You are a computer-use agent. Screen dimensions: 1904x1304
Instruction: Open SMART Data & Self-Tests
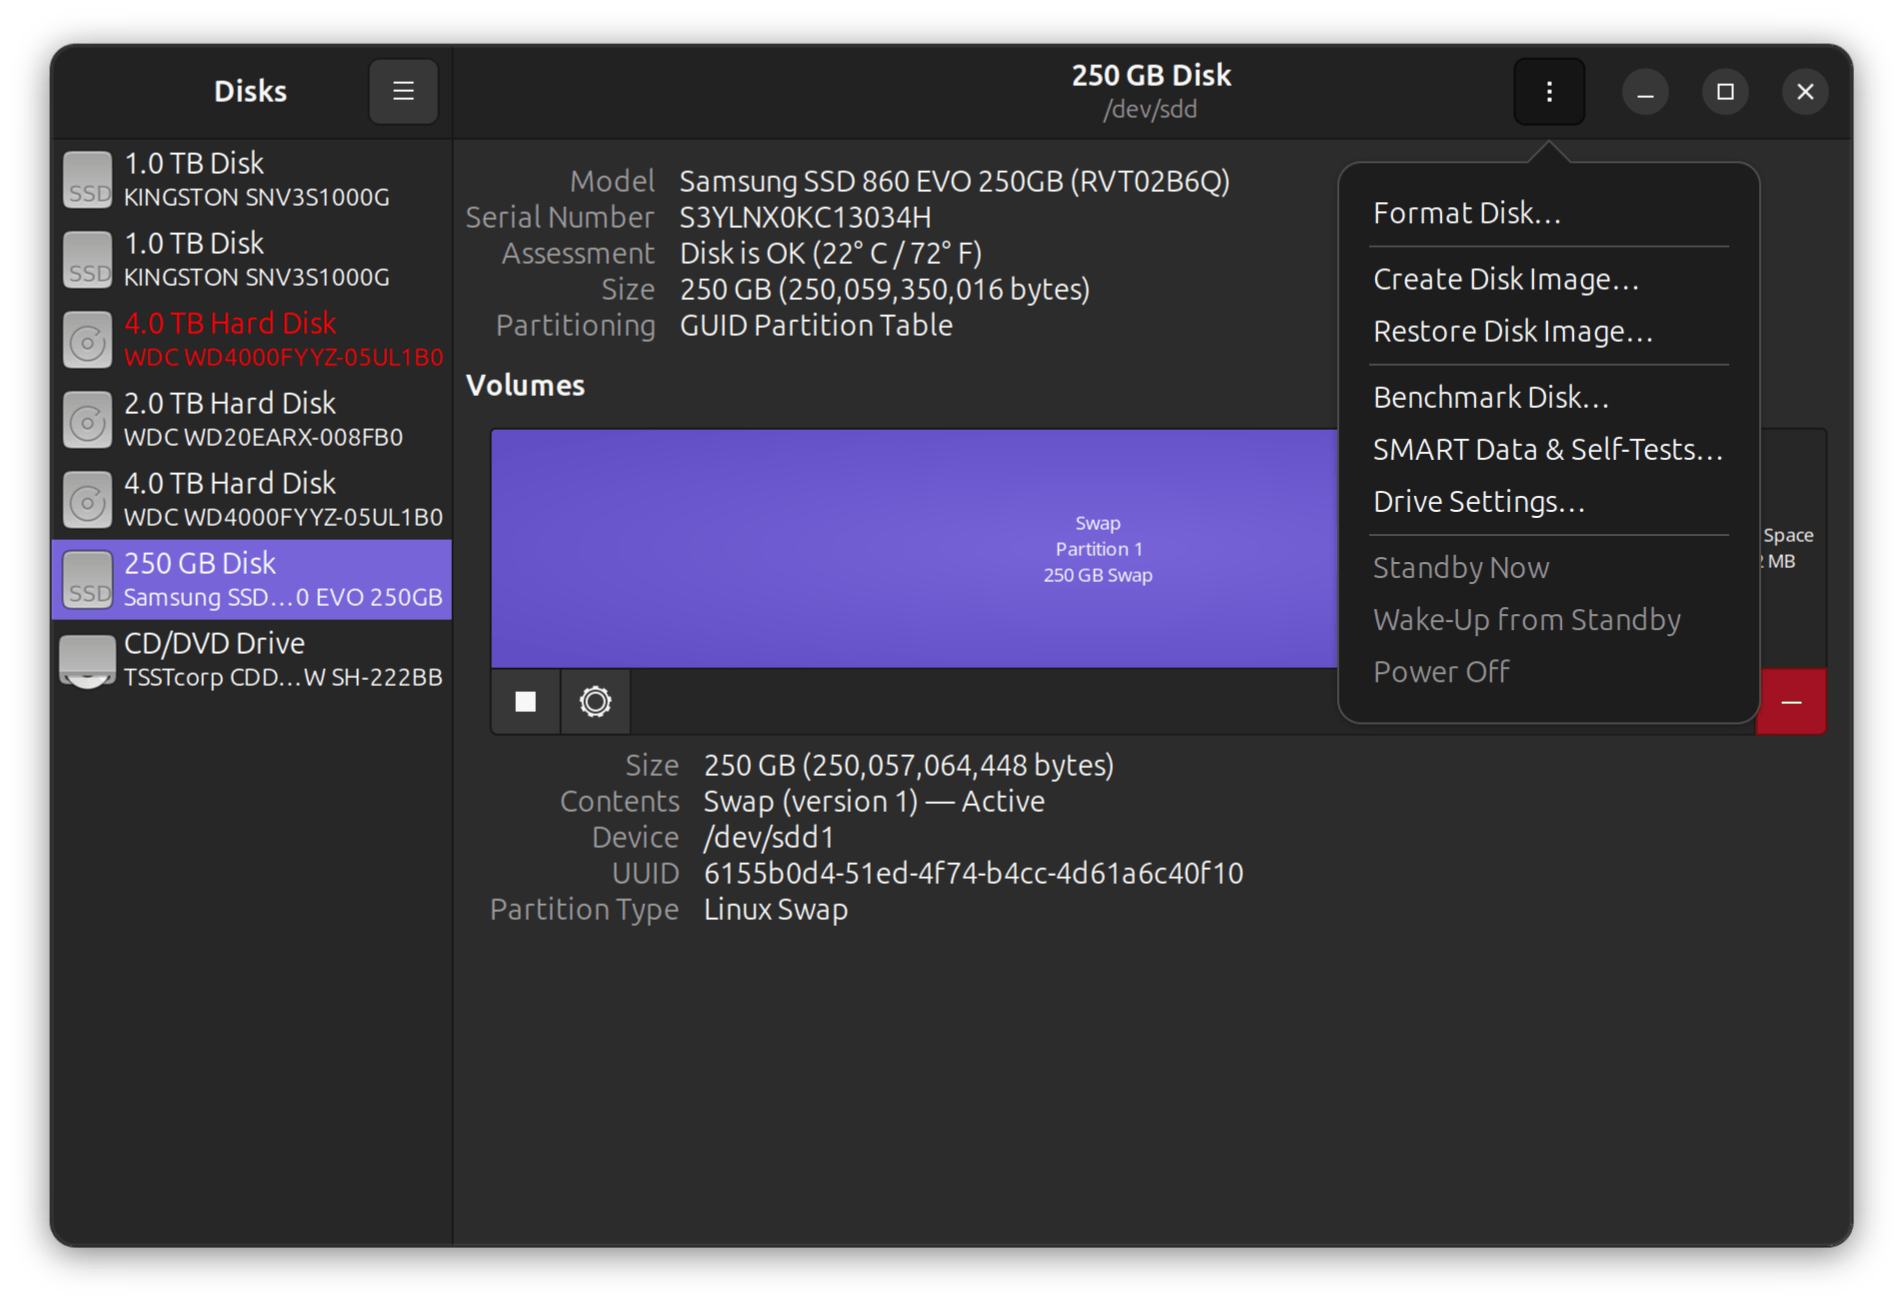click(1547, 449)
